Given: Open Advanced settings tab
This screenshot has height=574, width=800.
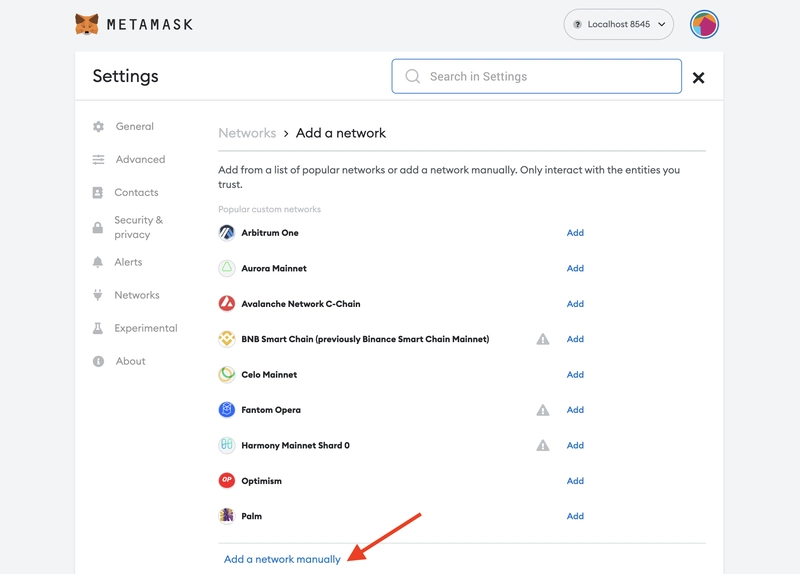Looking at the screenshot, I should [x=140, y=159].
